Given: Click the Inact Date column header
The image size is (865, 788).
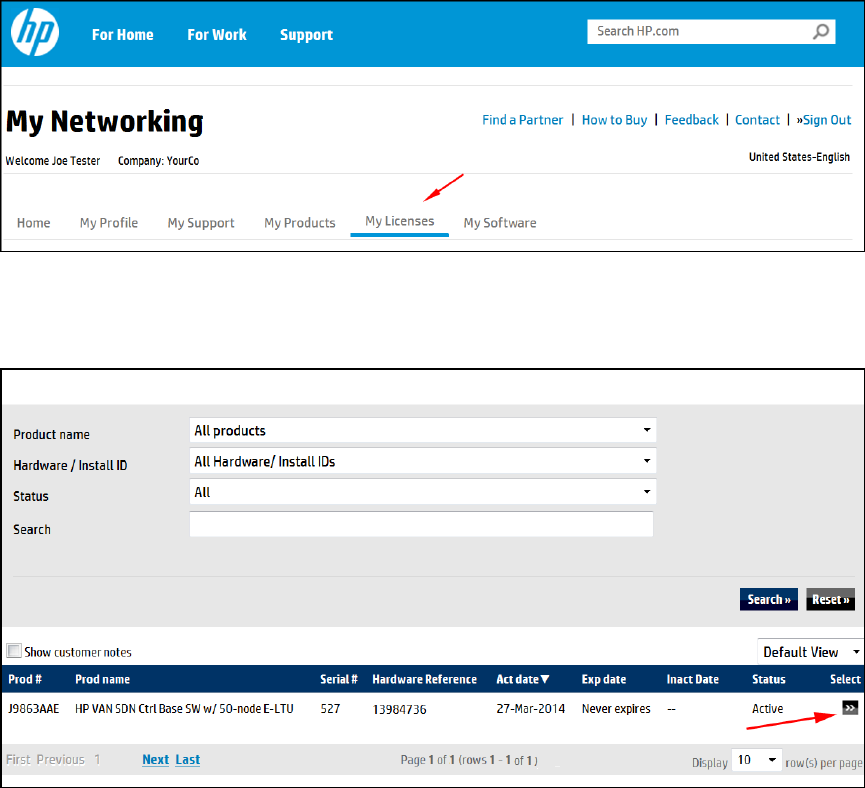Looking at the screenshot, I should pyautogui.click(x=692, y=679).
